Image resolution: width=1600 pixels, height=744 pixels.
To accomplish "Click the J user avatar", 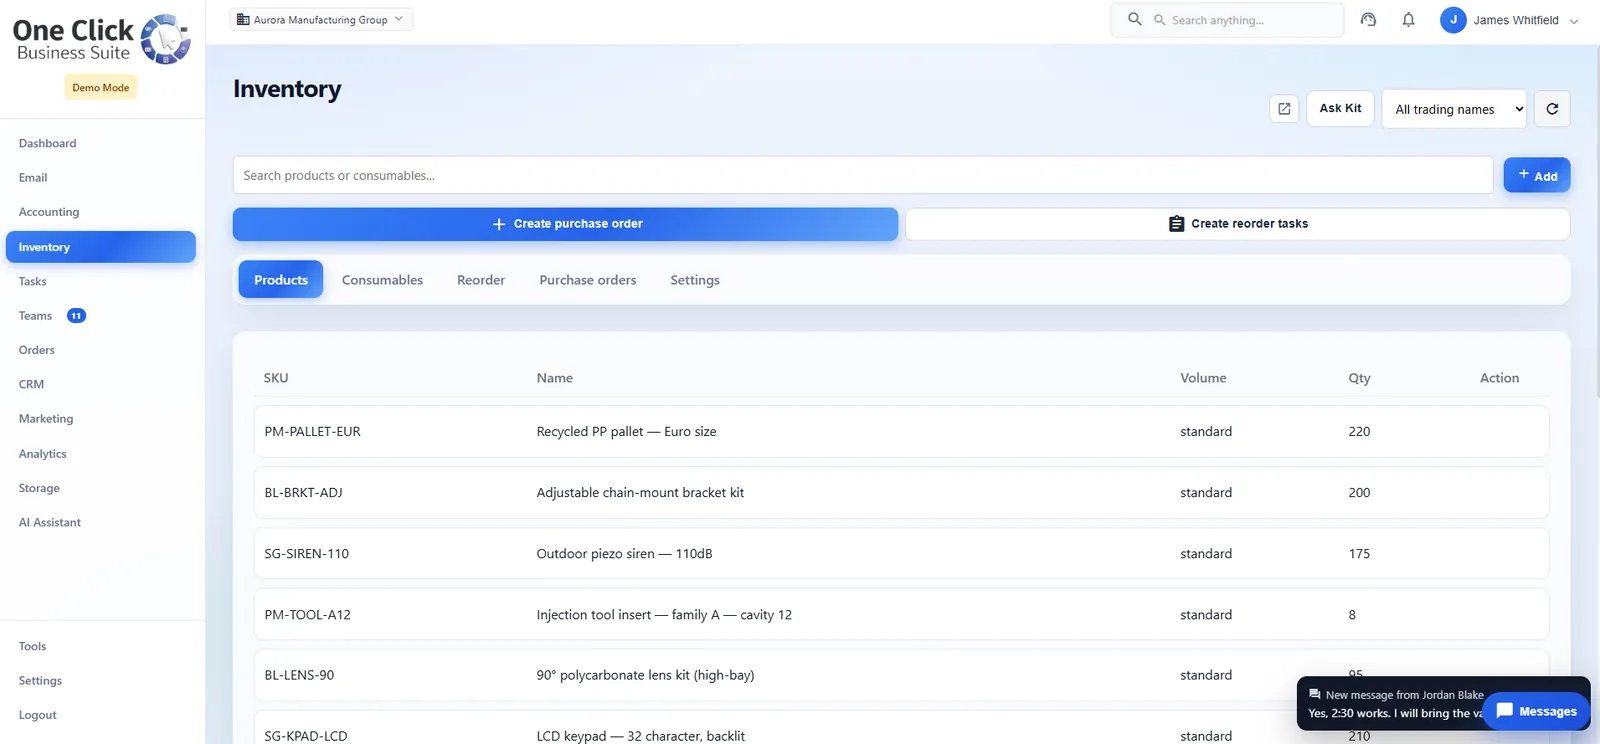I will pos(1453,20).
